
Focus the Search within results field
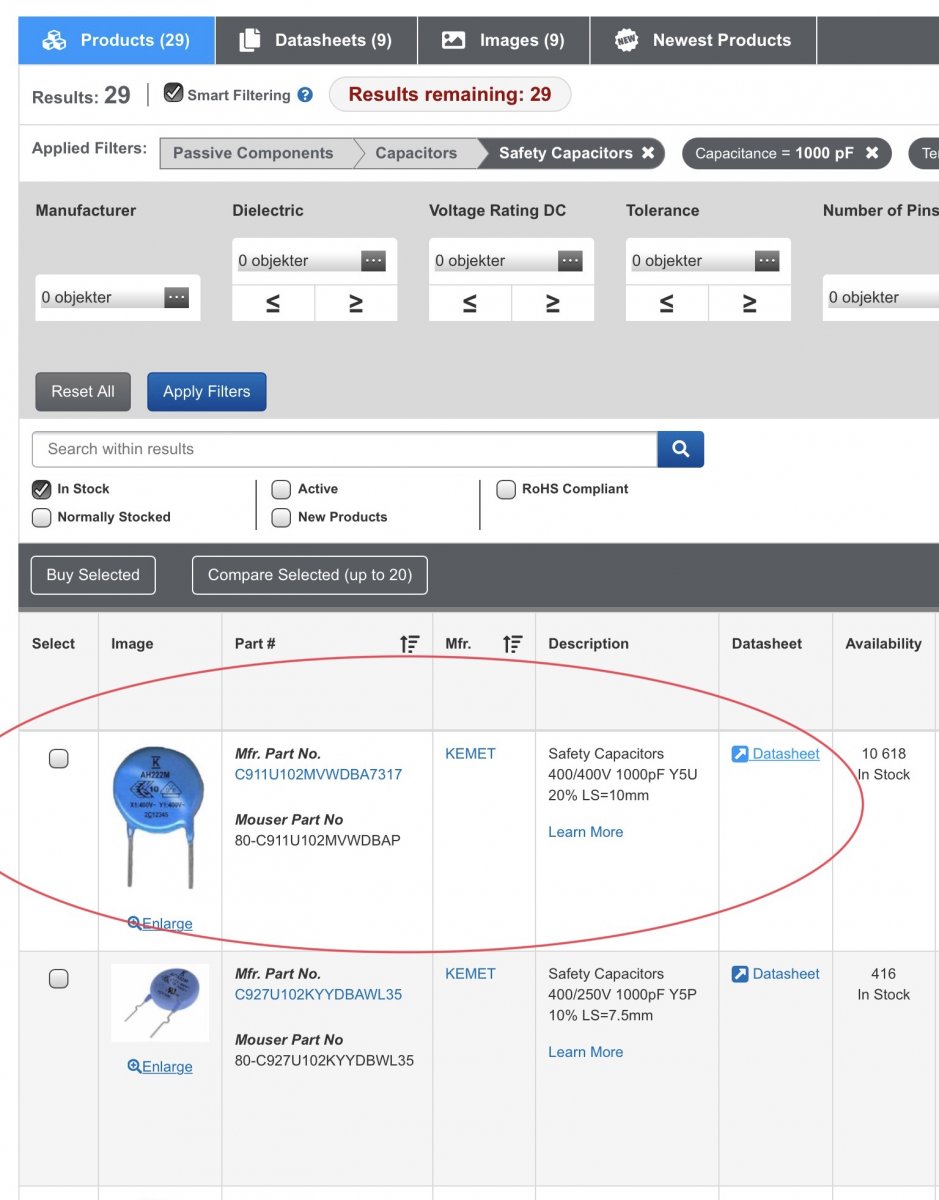345,449
